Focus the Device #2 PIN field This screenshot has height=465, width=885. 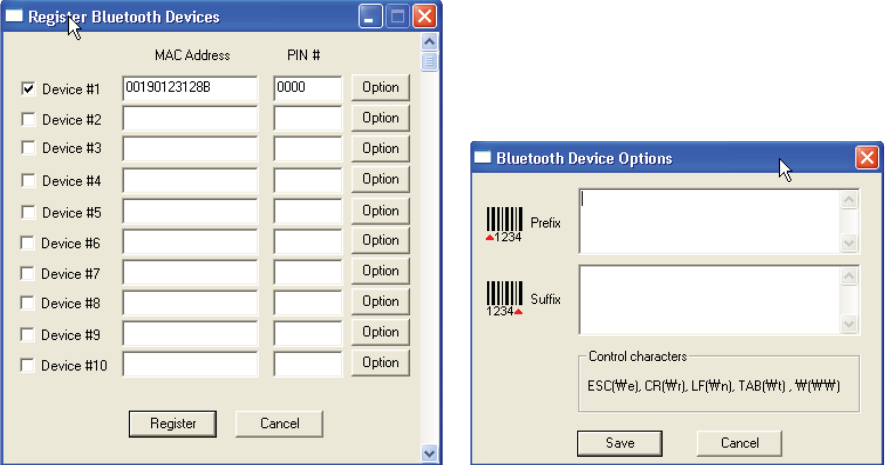pos(308,119)
